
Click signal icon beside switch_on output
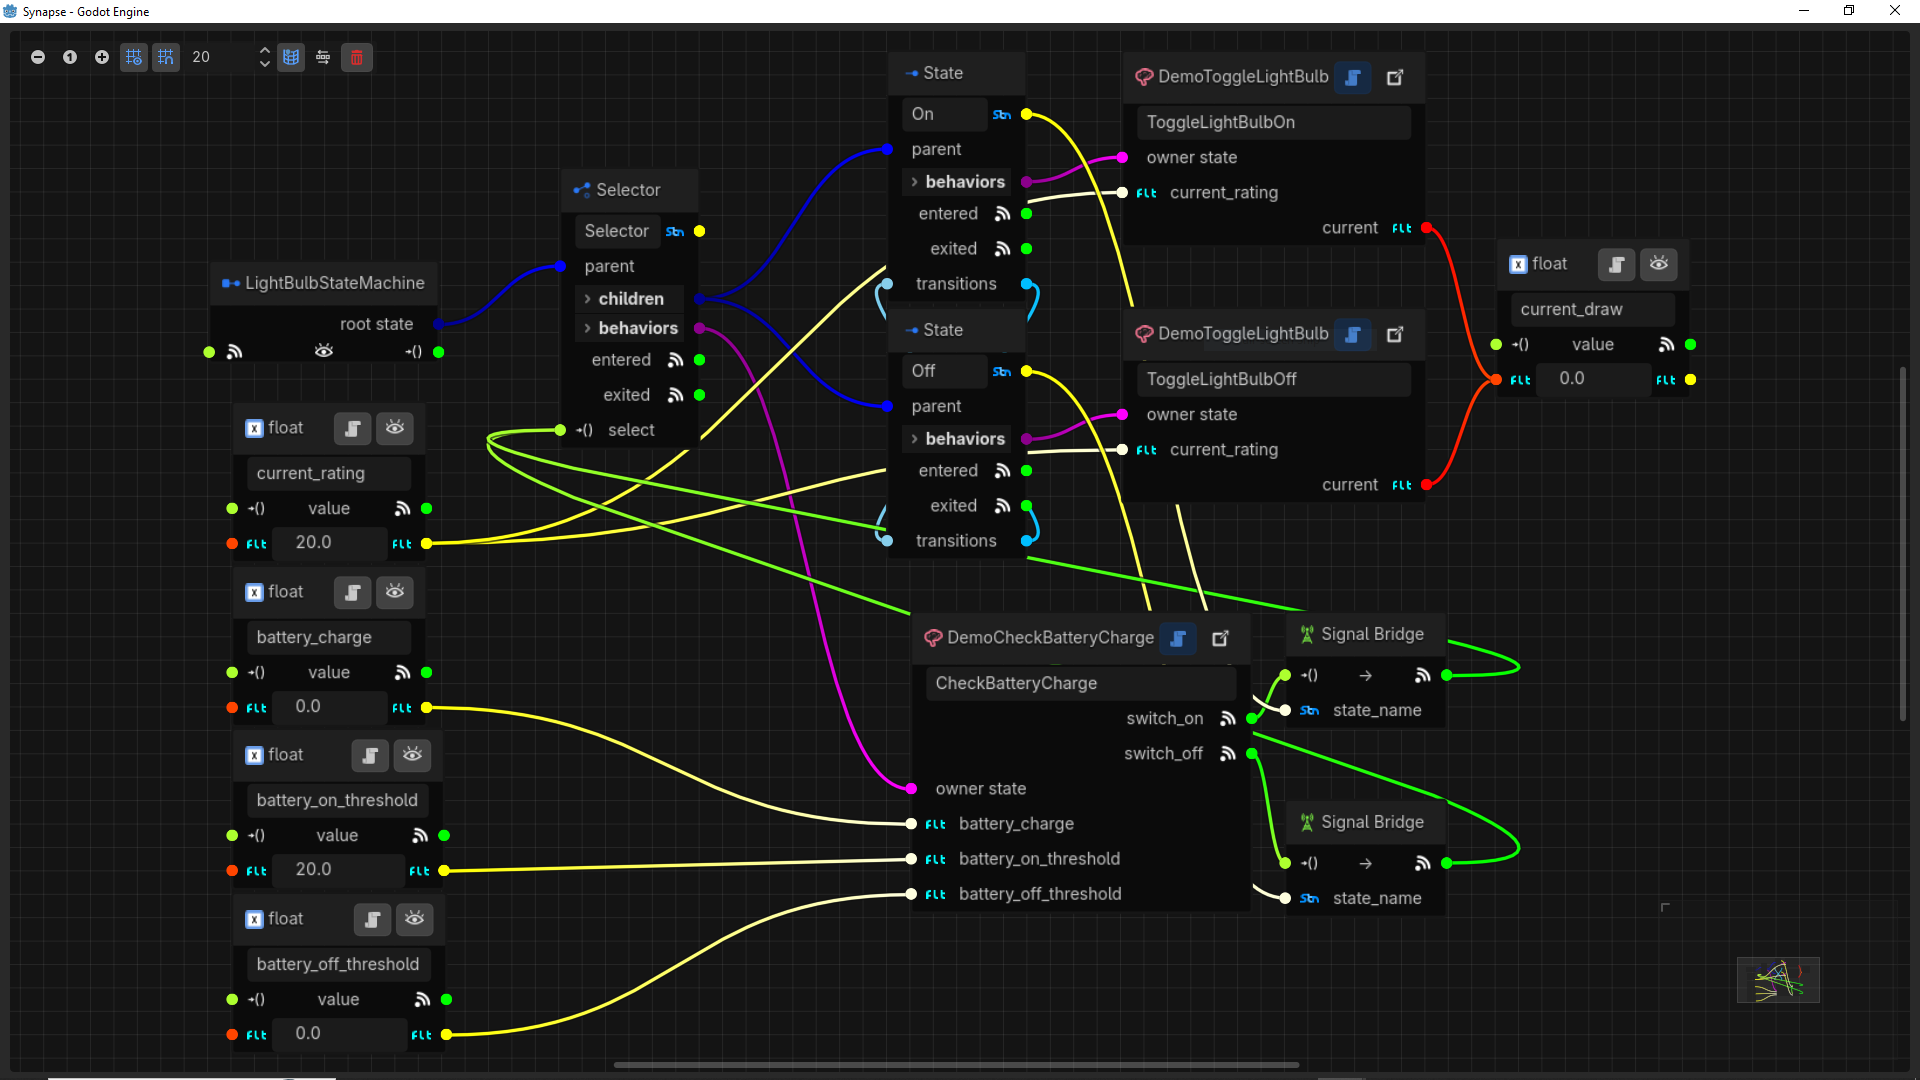[1228, 719]
